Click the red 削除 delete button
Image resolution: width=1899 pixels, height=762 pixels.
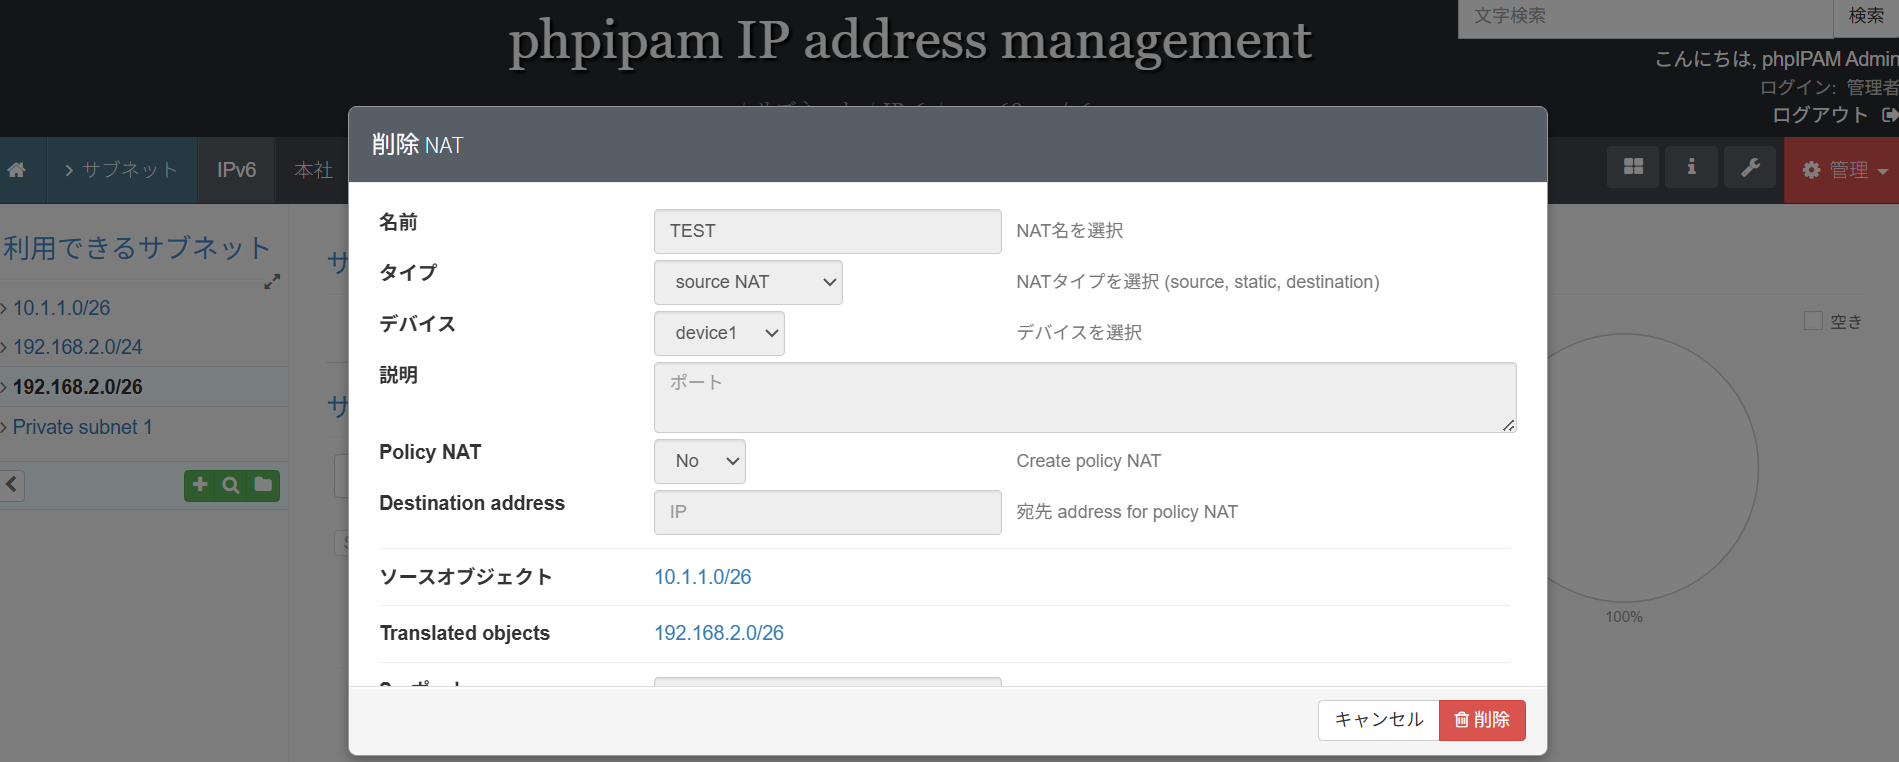point(1482,720)
